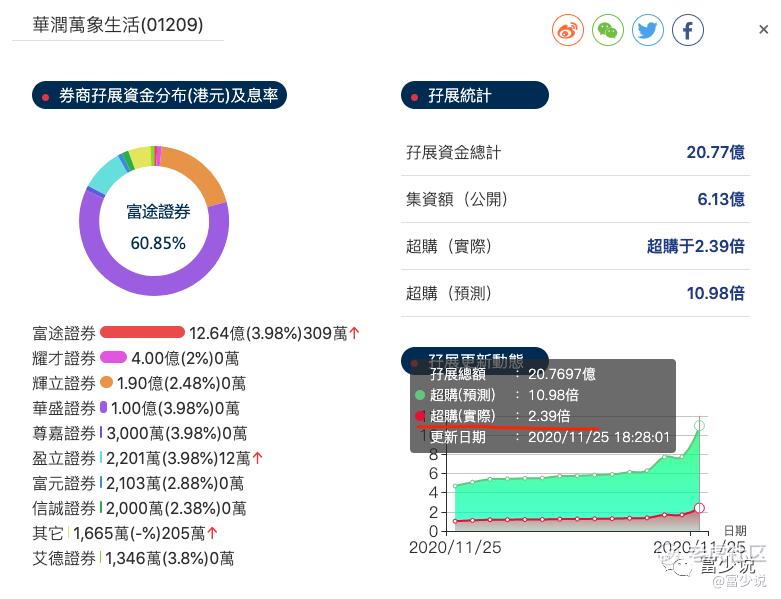Click tooltip green dot for 超購(預測)
The height and width of the screenshot is (599, 781).
click(420, 395)
